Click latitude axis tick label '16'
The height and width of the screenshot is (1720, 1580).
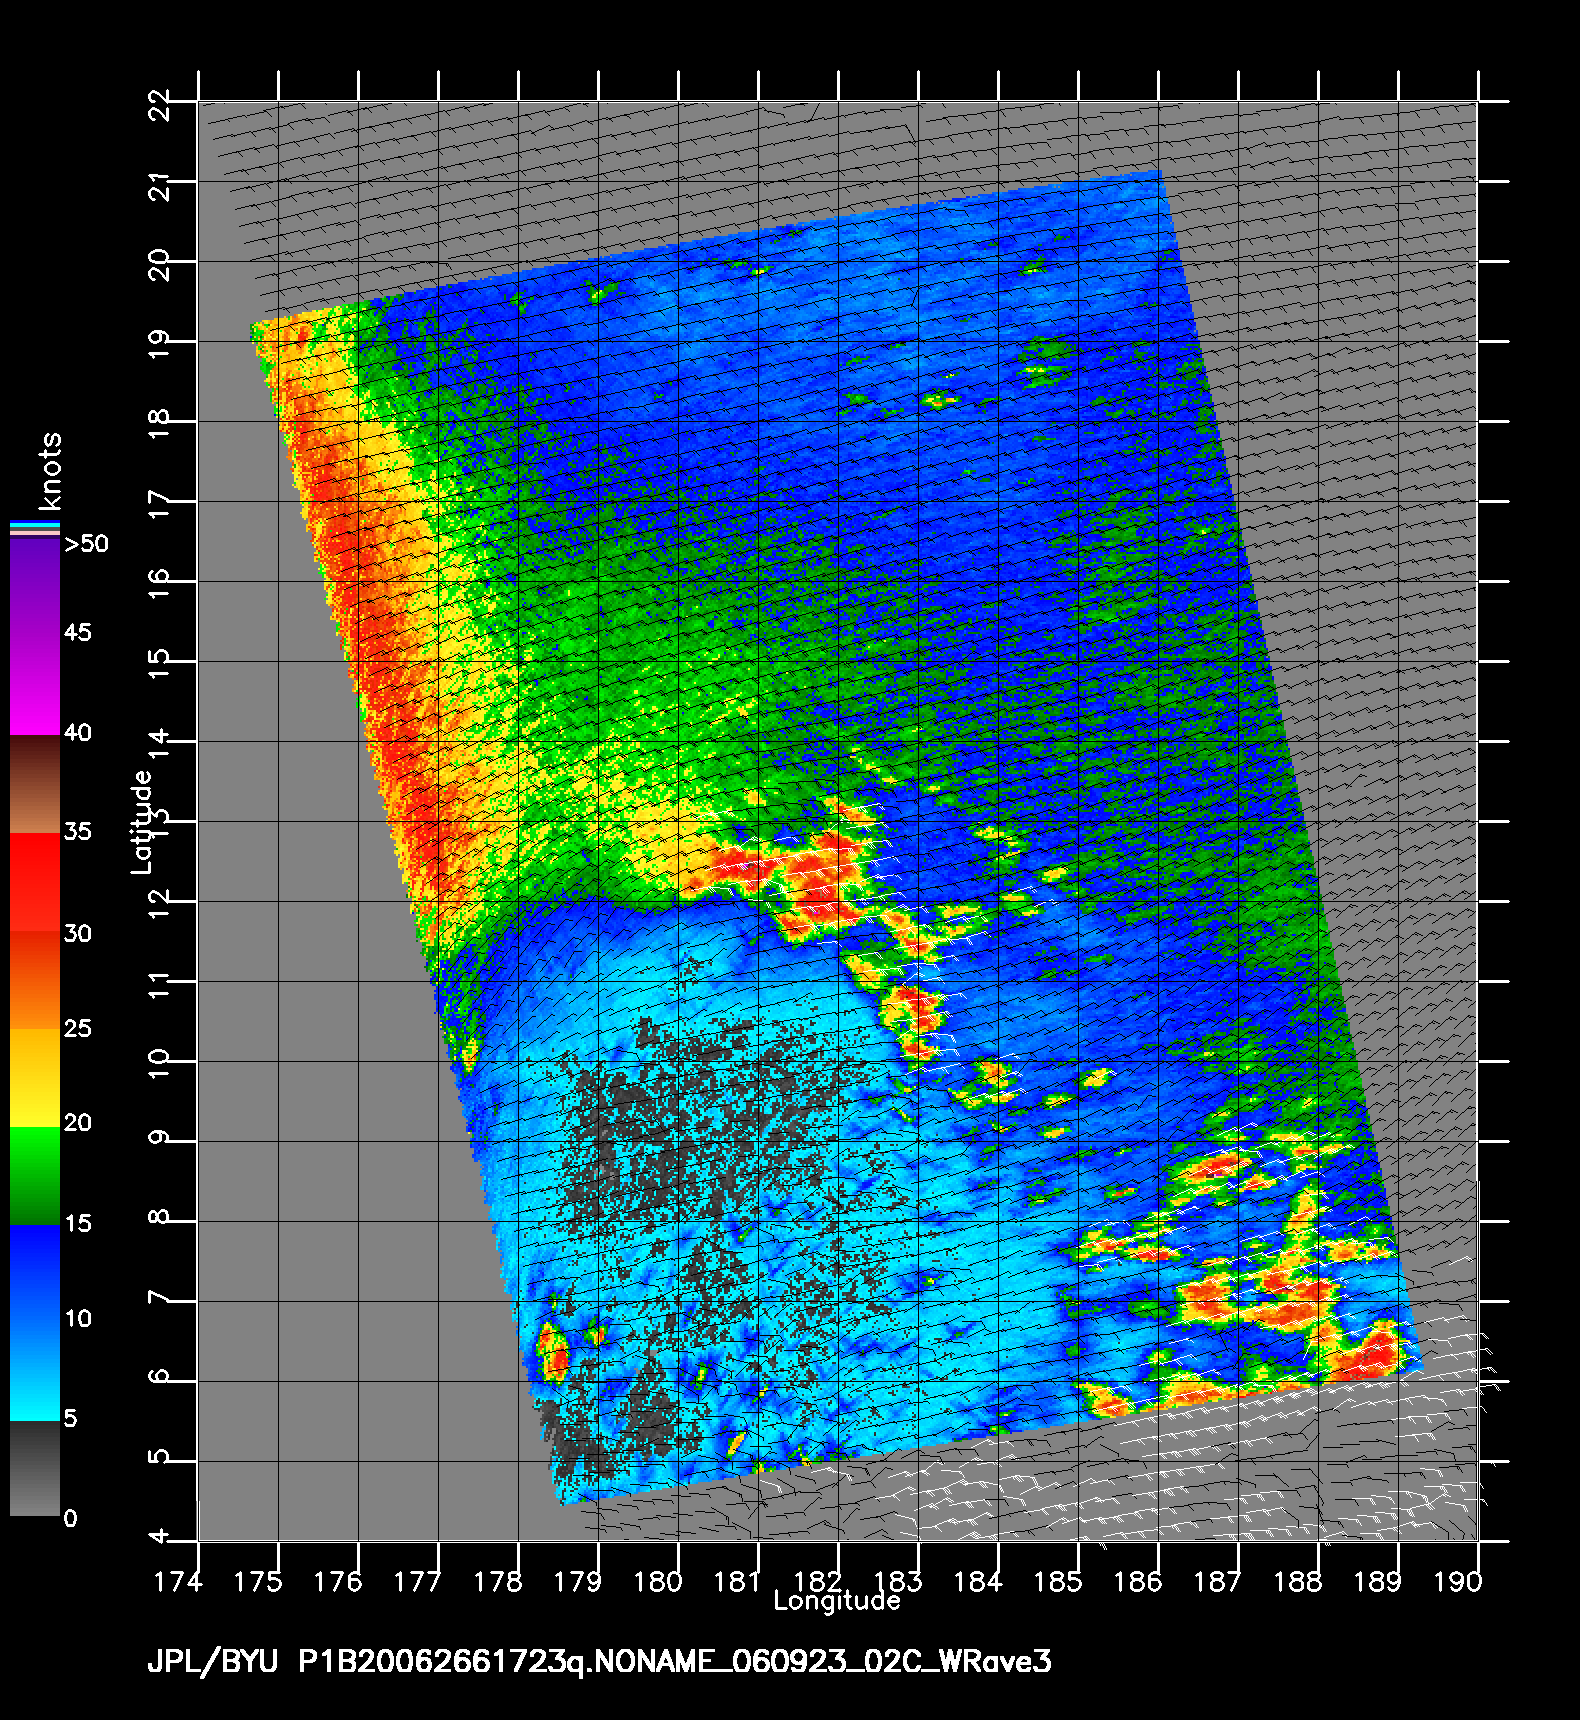click(159, 584)
